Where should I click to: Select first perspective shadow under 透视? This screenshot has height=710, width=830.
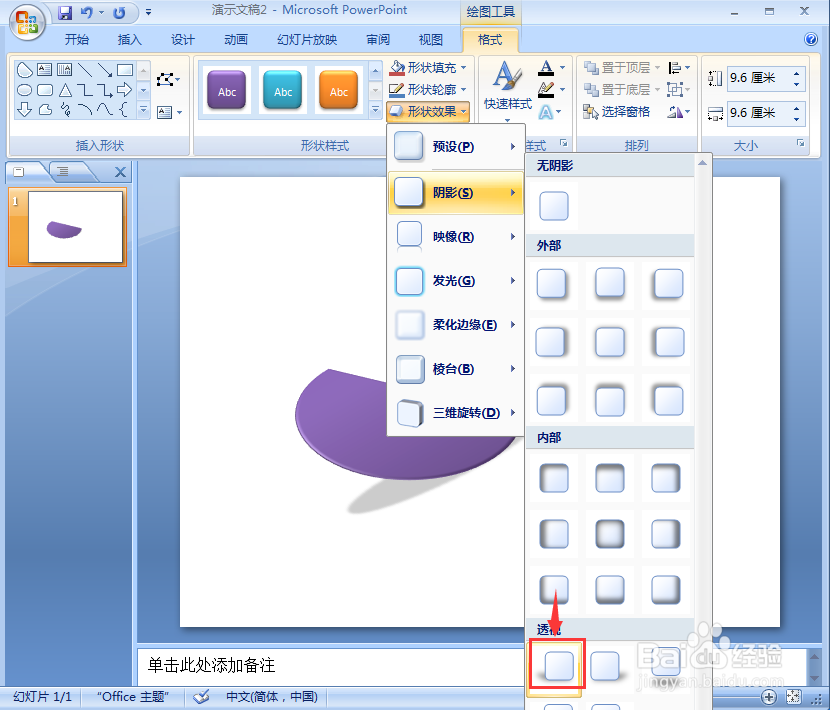coord(557,666)
